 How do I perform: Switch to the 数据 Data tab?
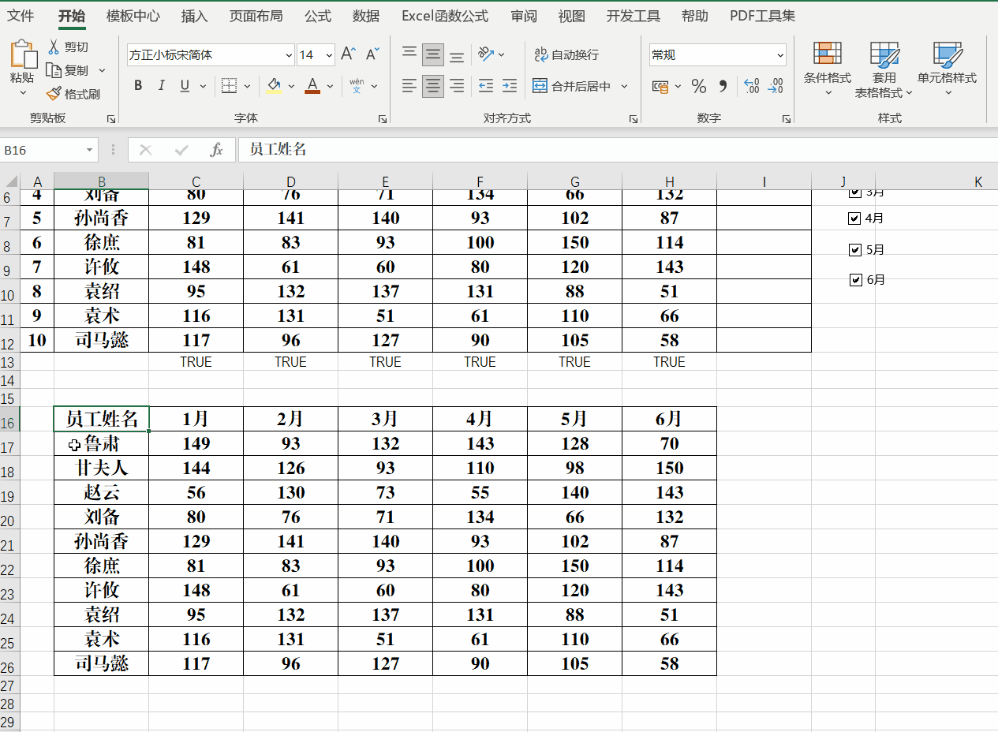point(366,16)
